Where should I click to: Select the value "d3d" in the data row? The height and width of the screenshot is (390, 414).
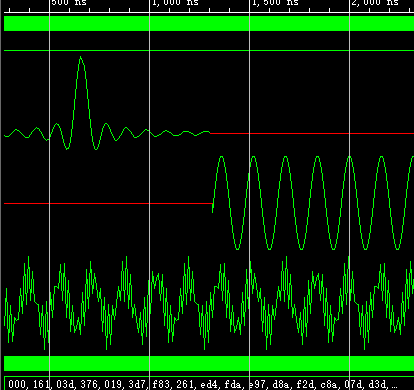[377, 384]
